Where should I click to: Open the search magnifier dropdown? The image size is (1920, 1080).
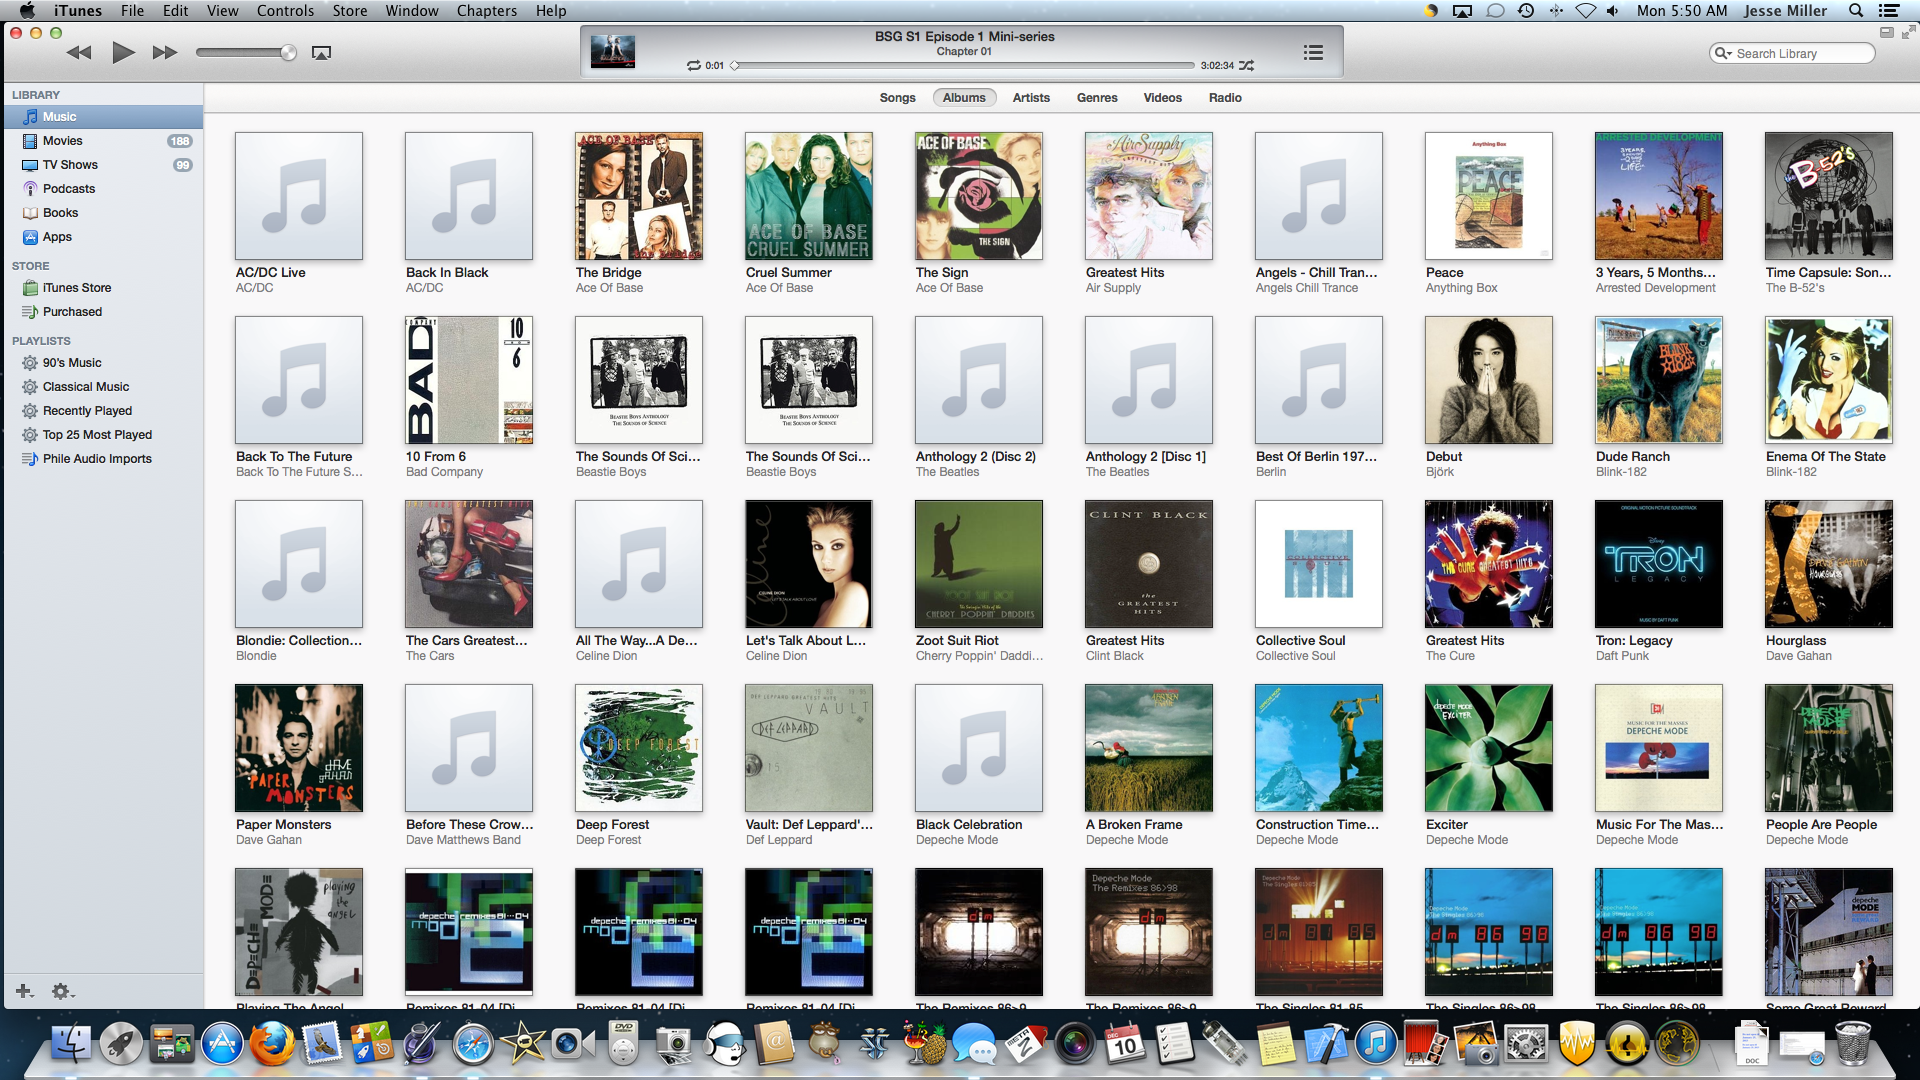tap(1723, 54)
